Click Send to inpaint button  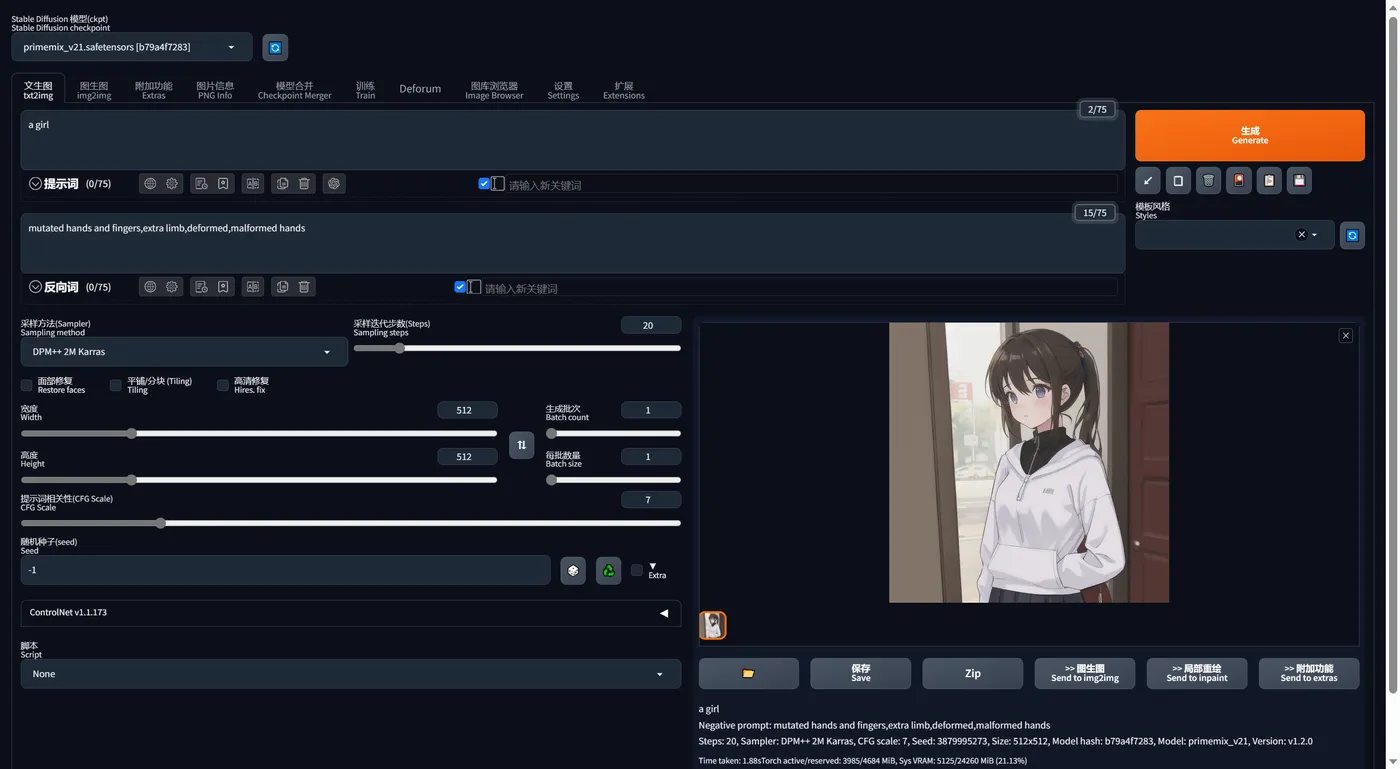click(x=1197, y=674)
